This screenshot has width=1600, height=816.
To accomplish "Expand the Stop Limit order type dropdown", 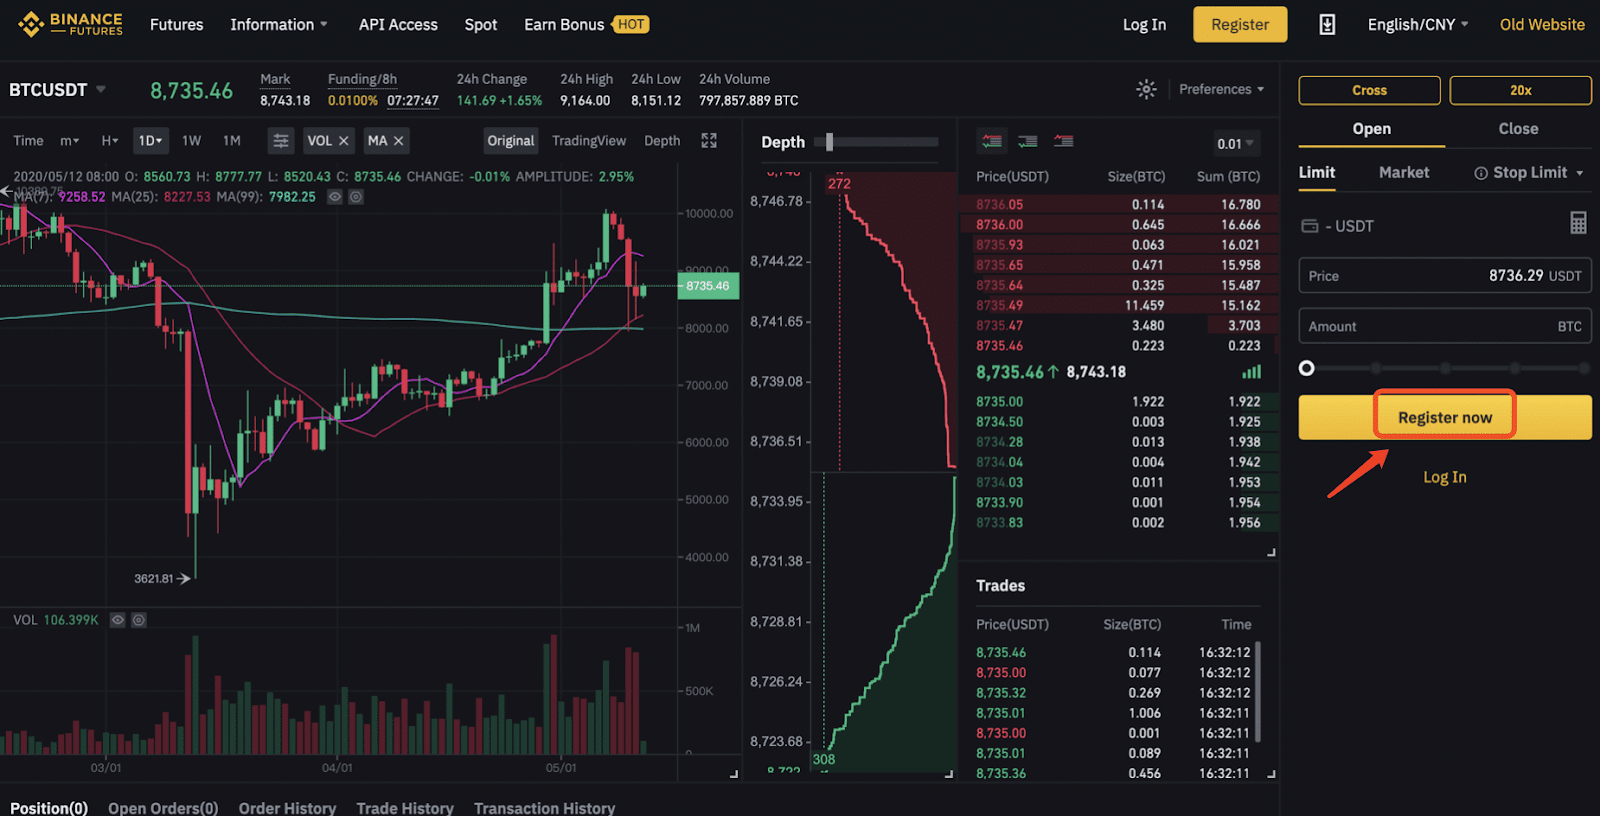I will pos(1580,173).
